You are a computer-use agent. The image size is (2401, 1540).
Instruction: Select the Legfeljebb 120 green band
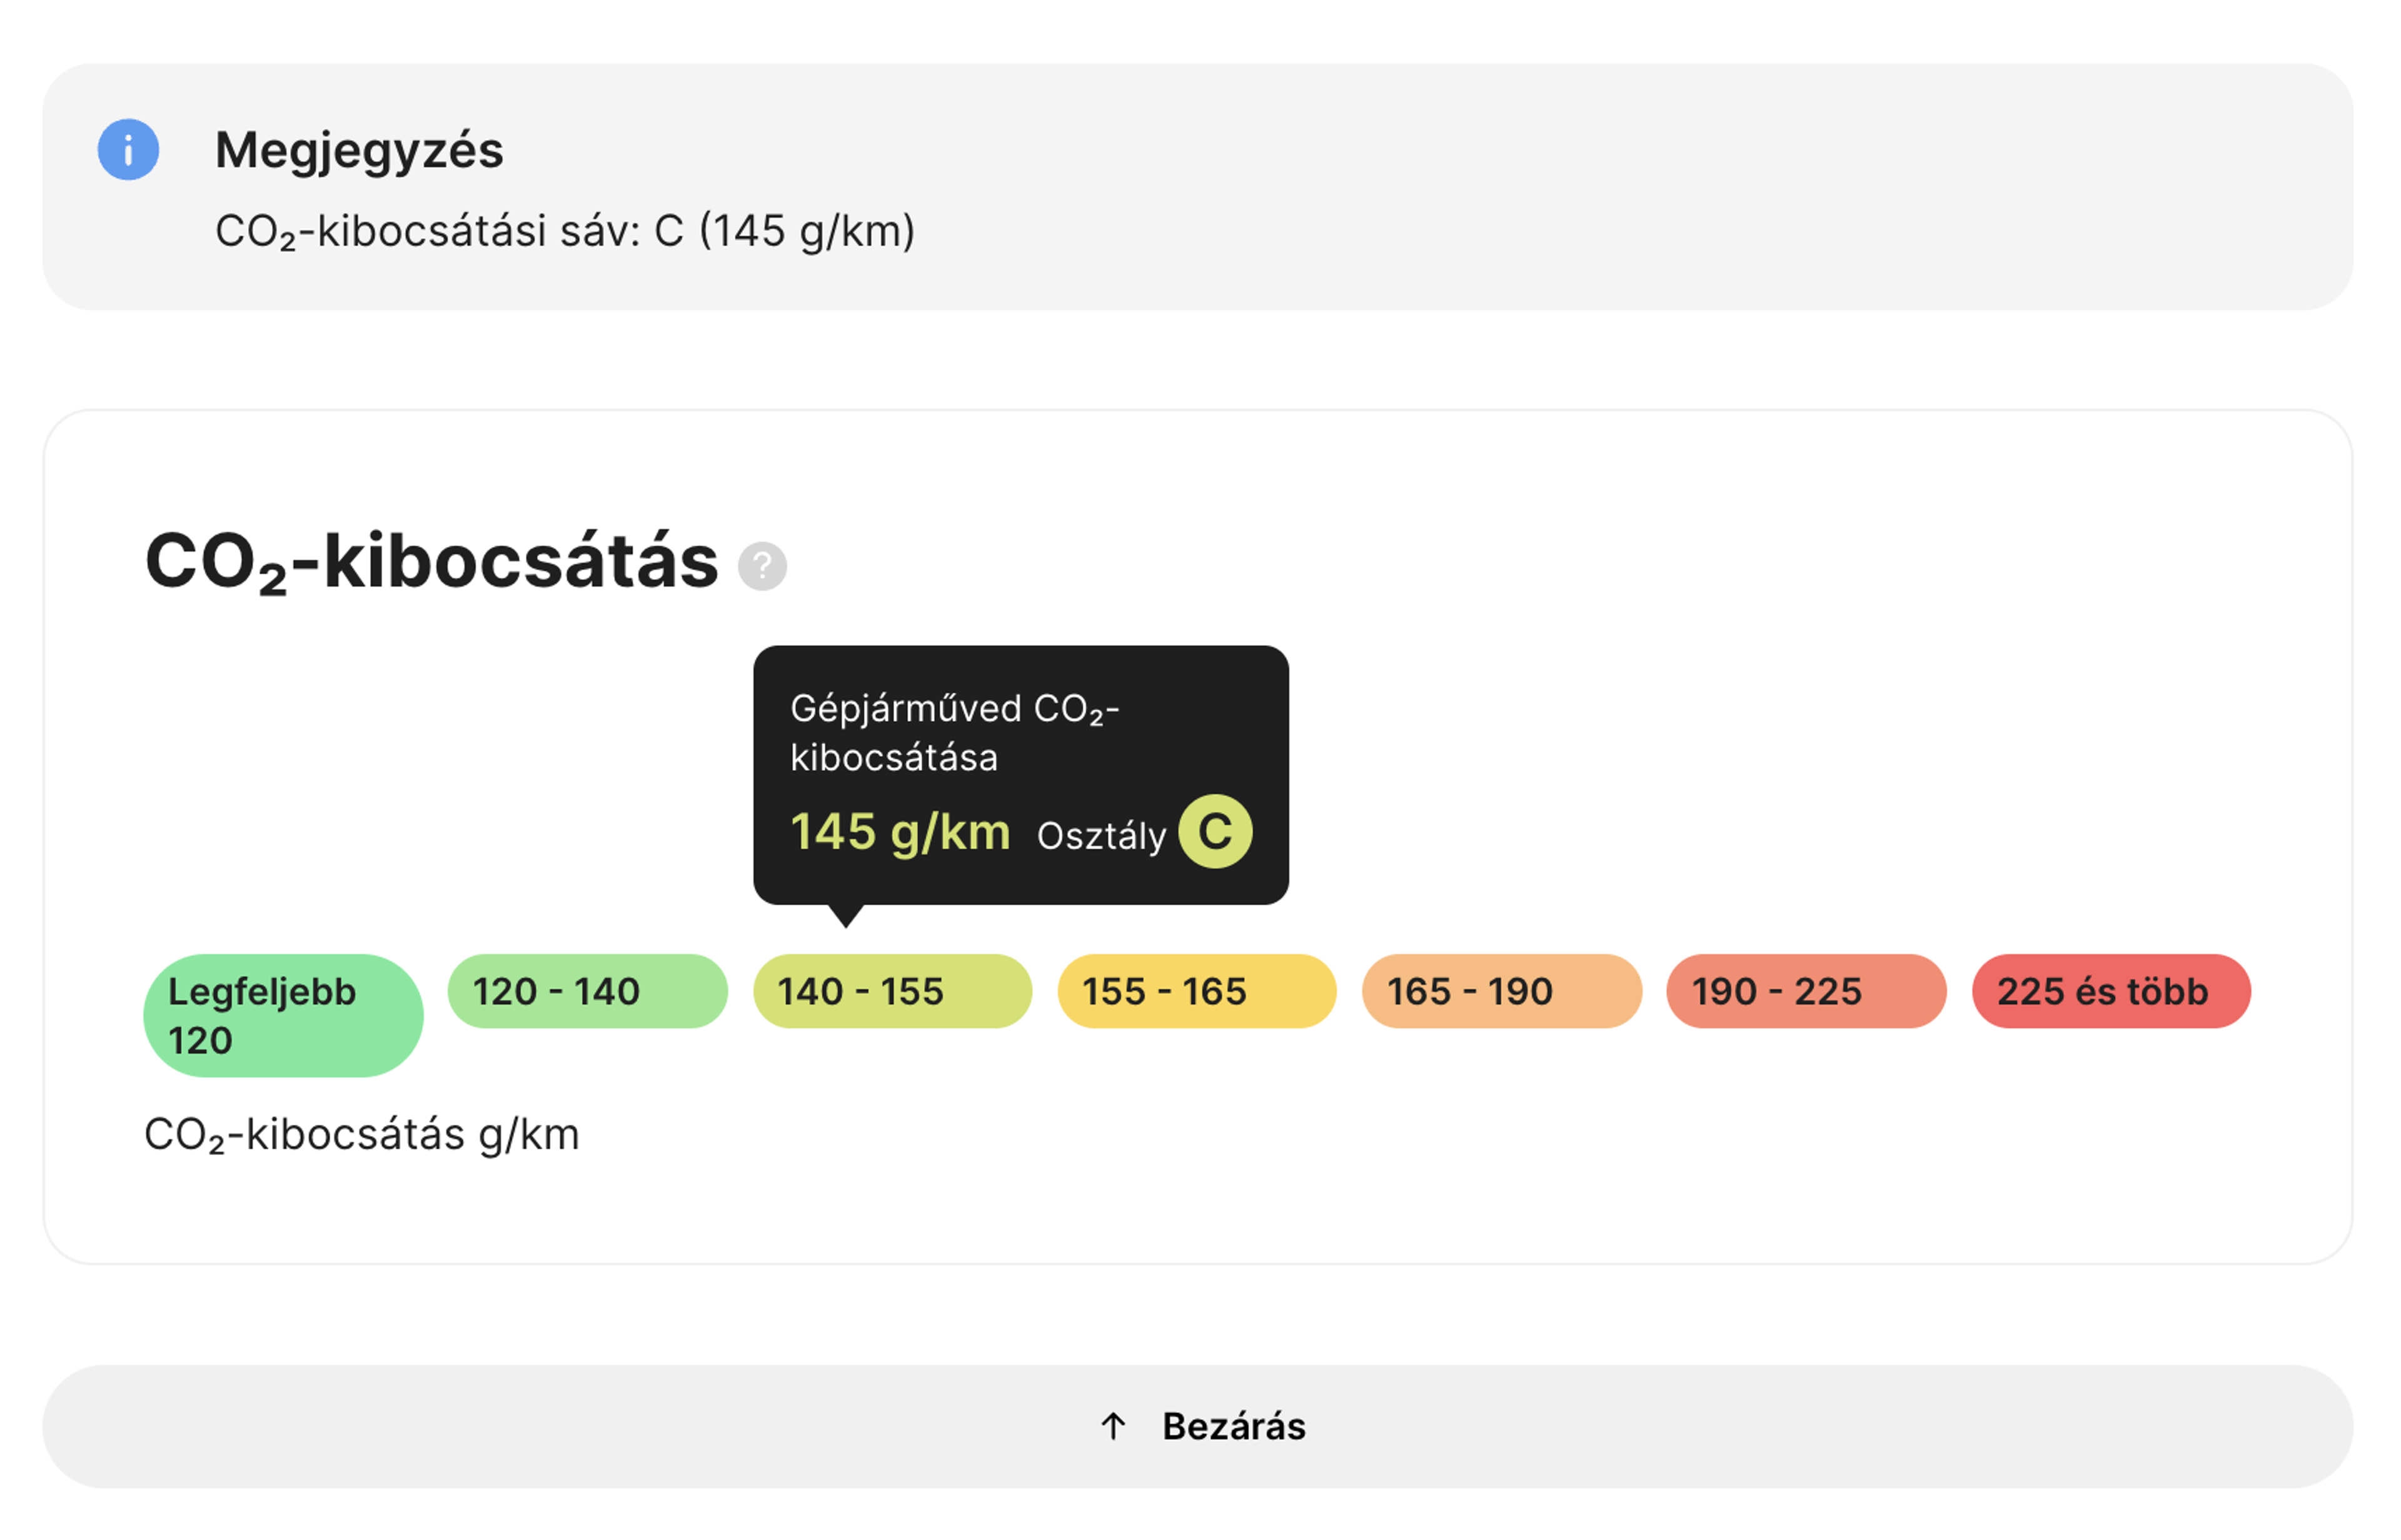pos(284,1017)
